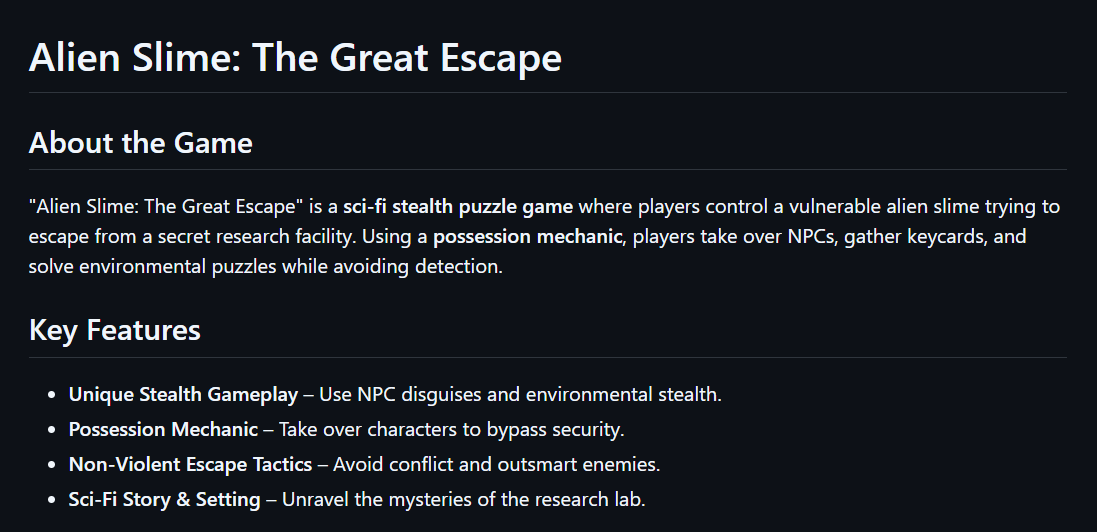Click the "Key Features" heading
The width and height of the screenshot is (1097, 532).
[115, 330]
